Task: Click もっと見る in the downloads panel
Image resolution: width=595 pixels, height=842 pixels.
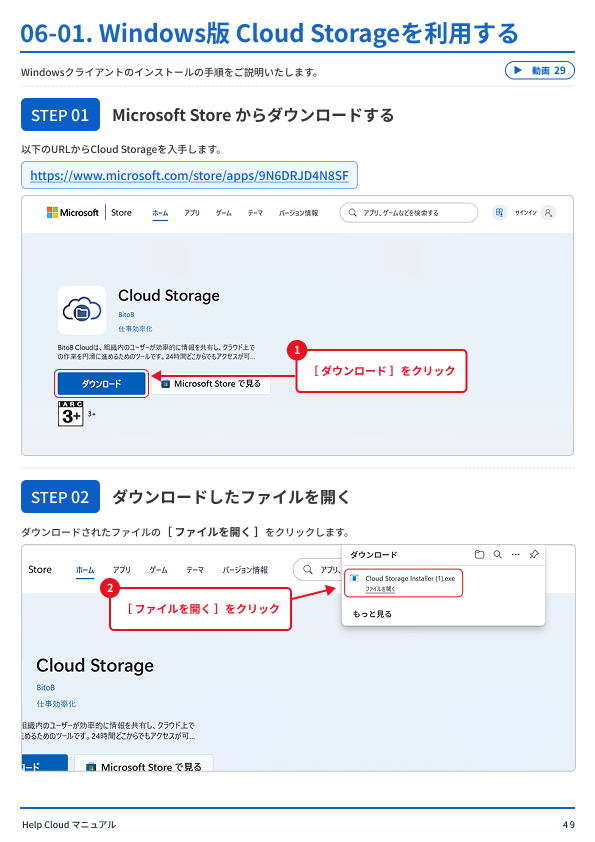Action: coord(372,614)
